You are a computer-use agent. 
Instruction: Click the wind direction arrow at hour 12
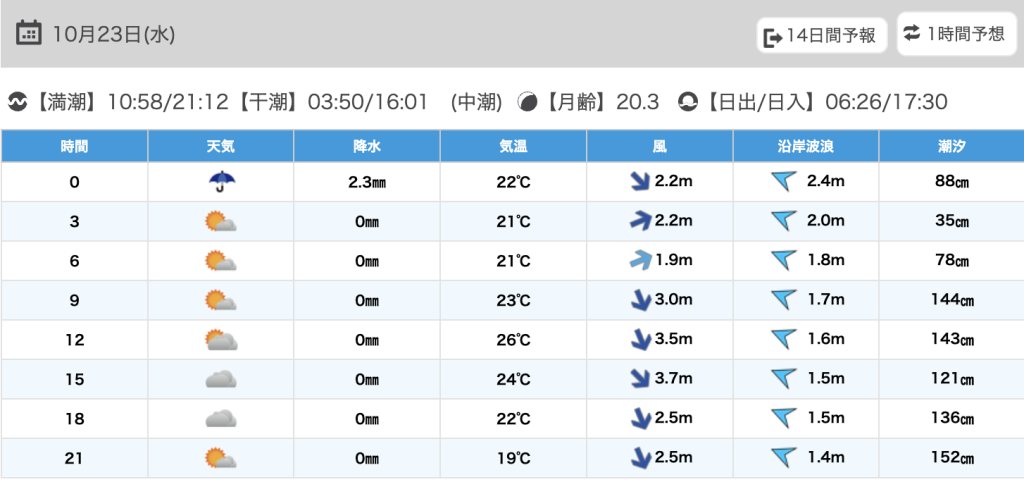coord(639,340)
